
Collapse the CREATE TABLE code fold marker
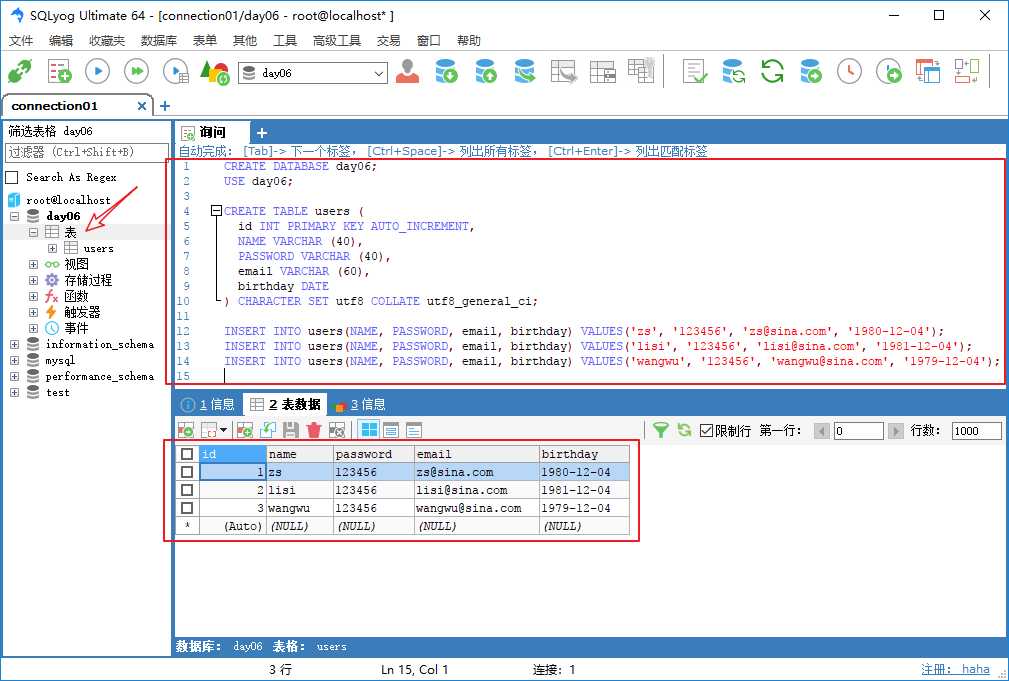(217, 210)
